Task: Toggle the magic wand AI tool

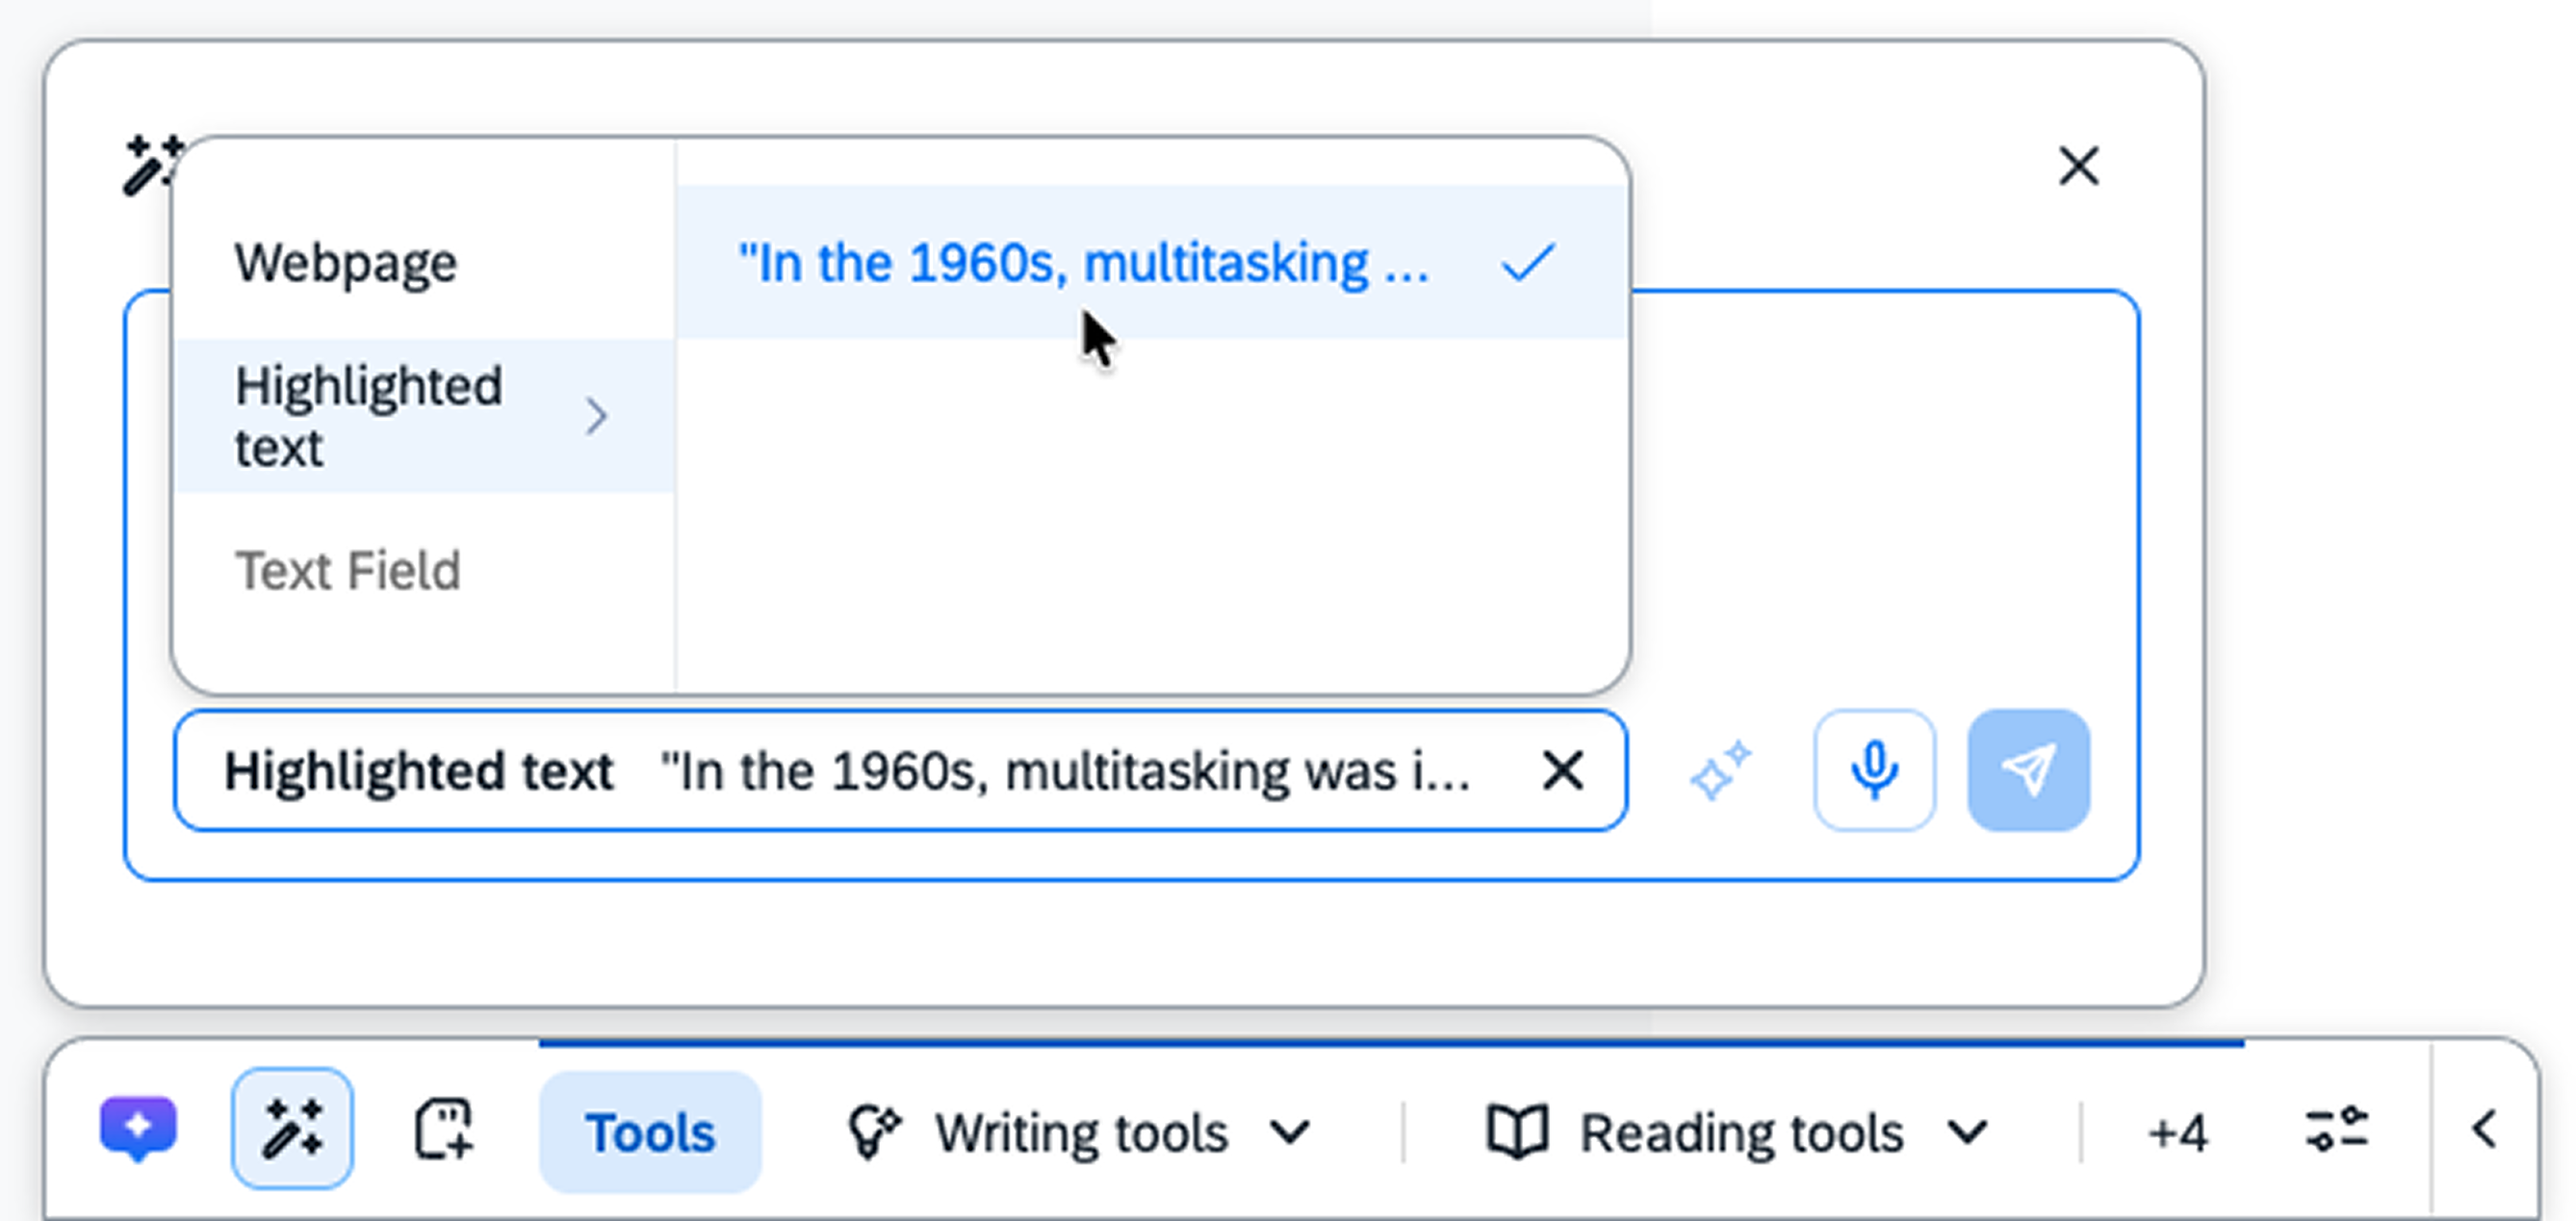Action: click(x=292, y=1130)
